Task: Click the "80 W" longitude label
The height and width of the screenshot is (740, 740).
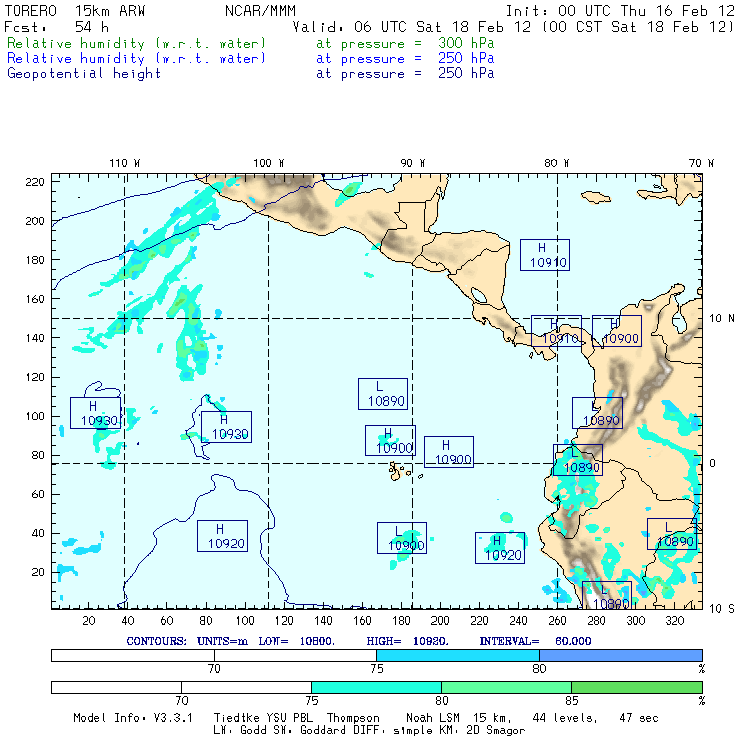Action: point(556,163)
